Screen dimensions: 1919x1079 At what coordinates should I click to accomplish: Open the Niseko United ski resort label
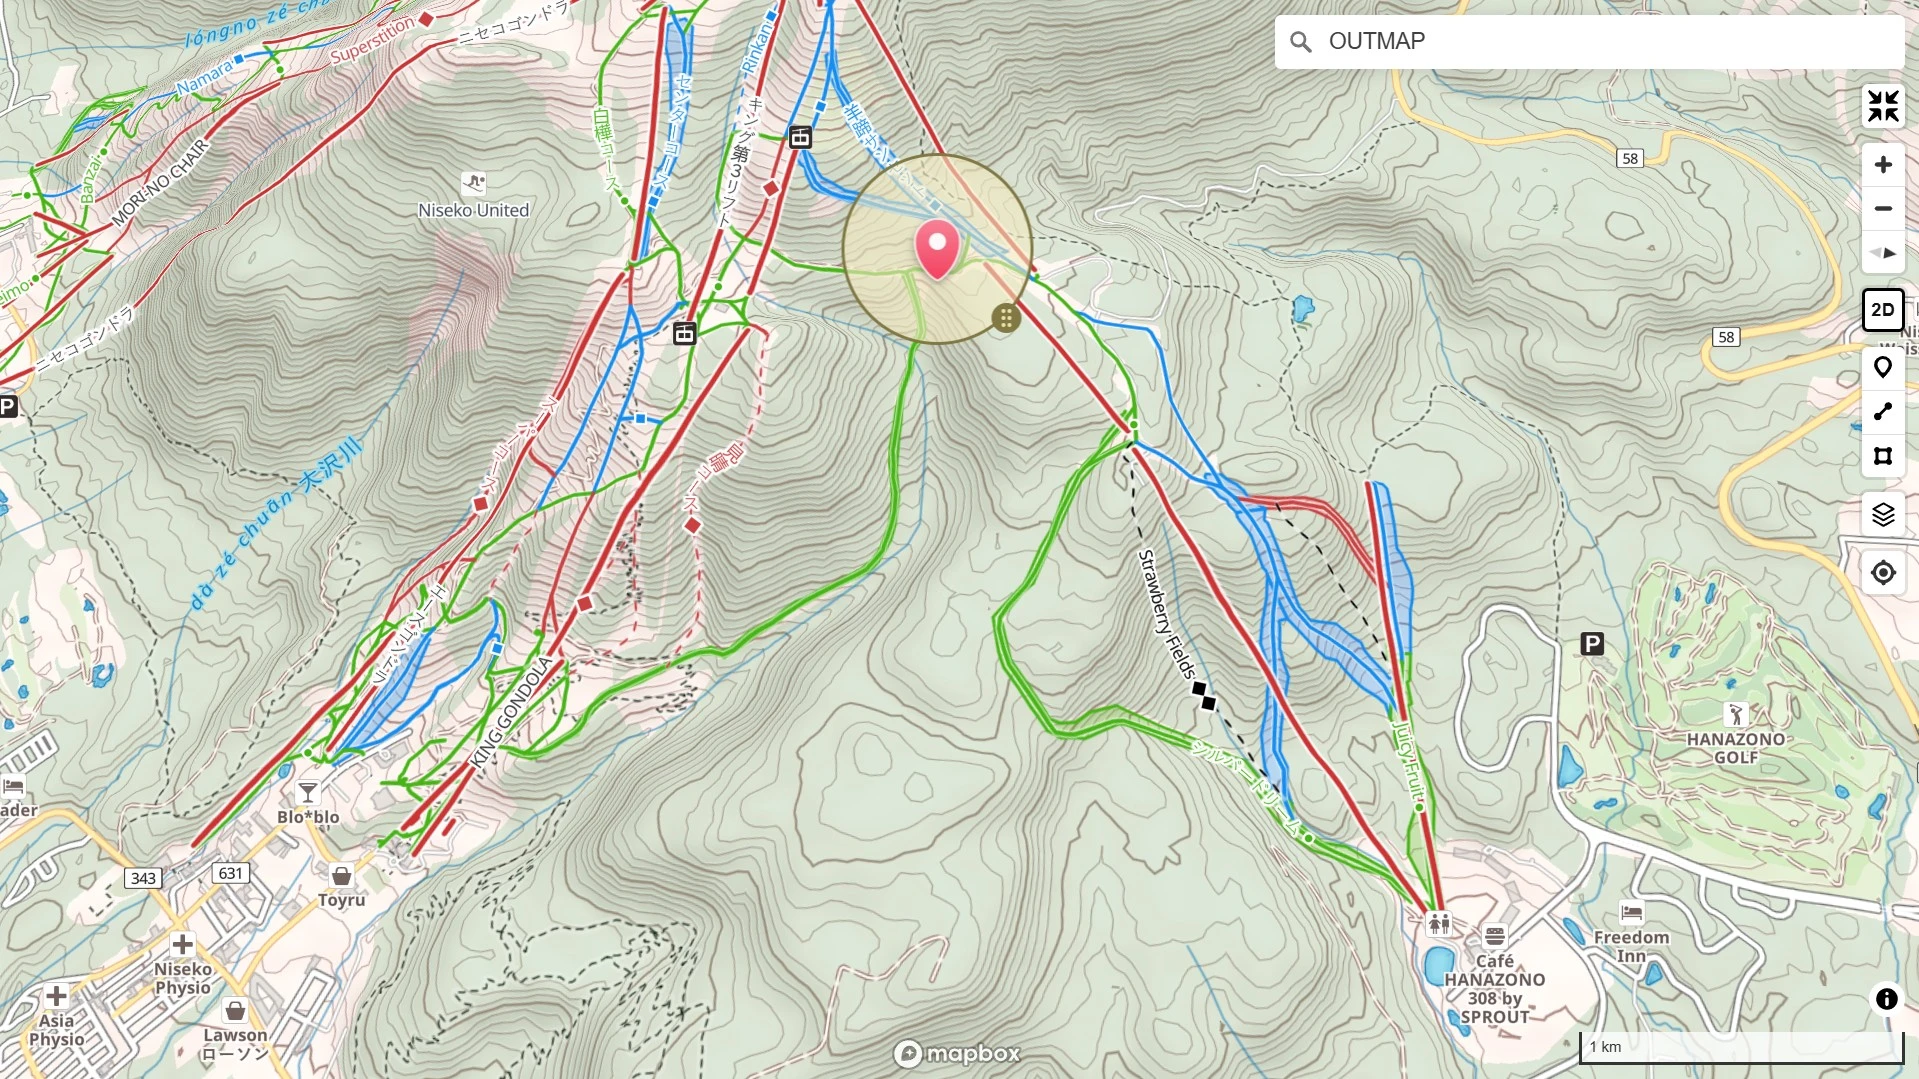point(473,210)
